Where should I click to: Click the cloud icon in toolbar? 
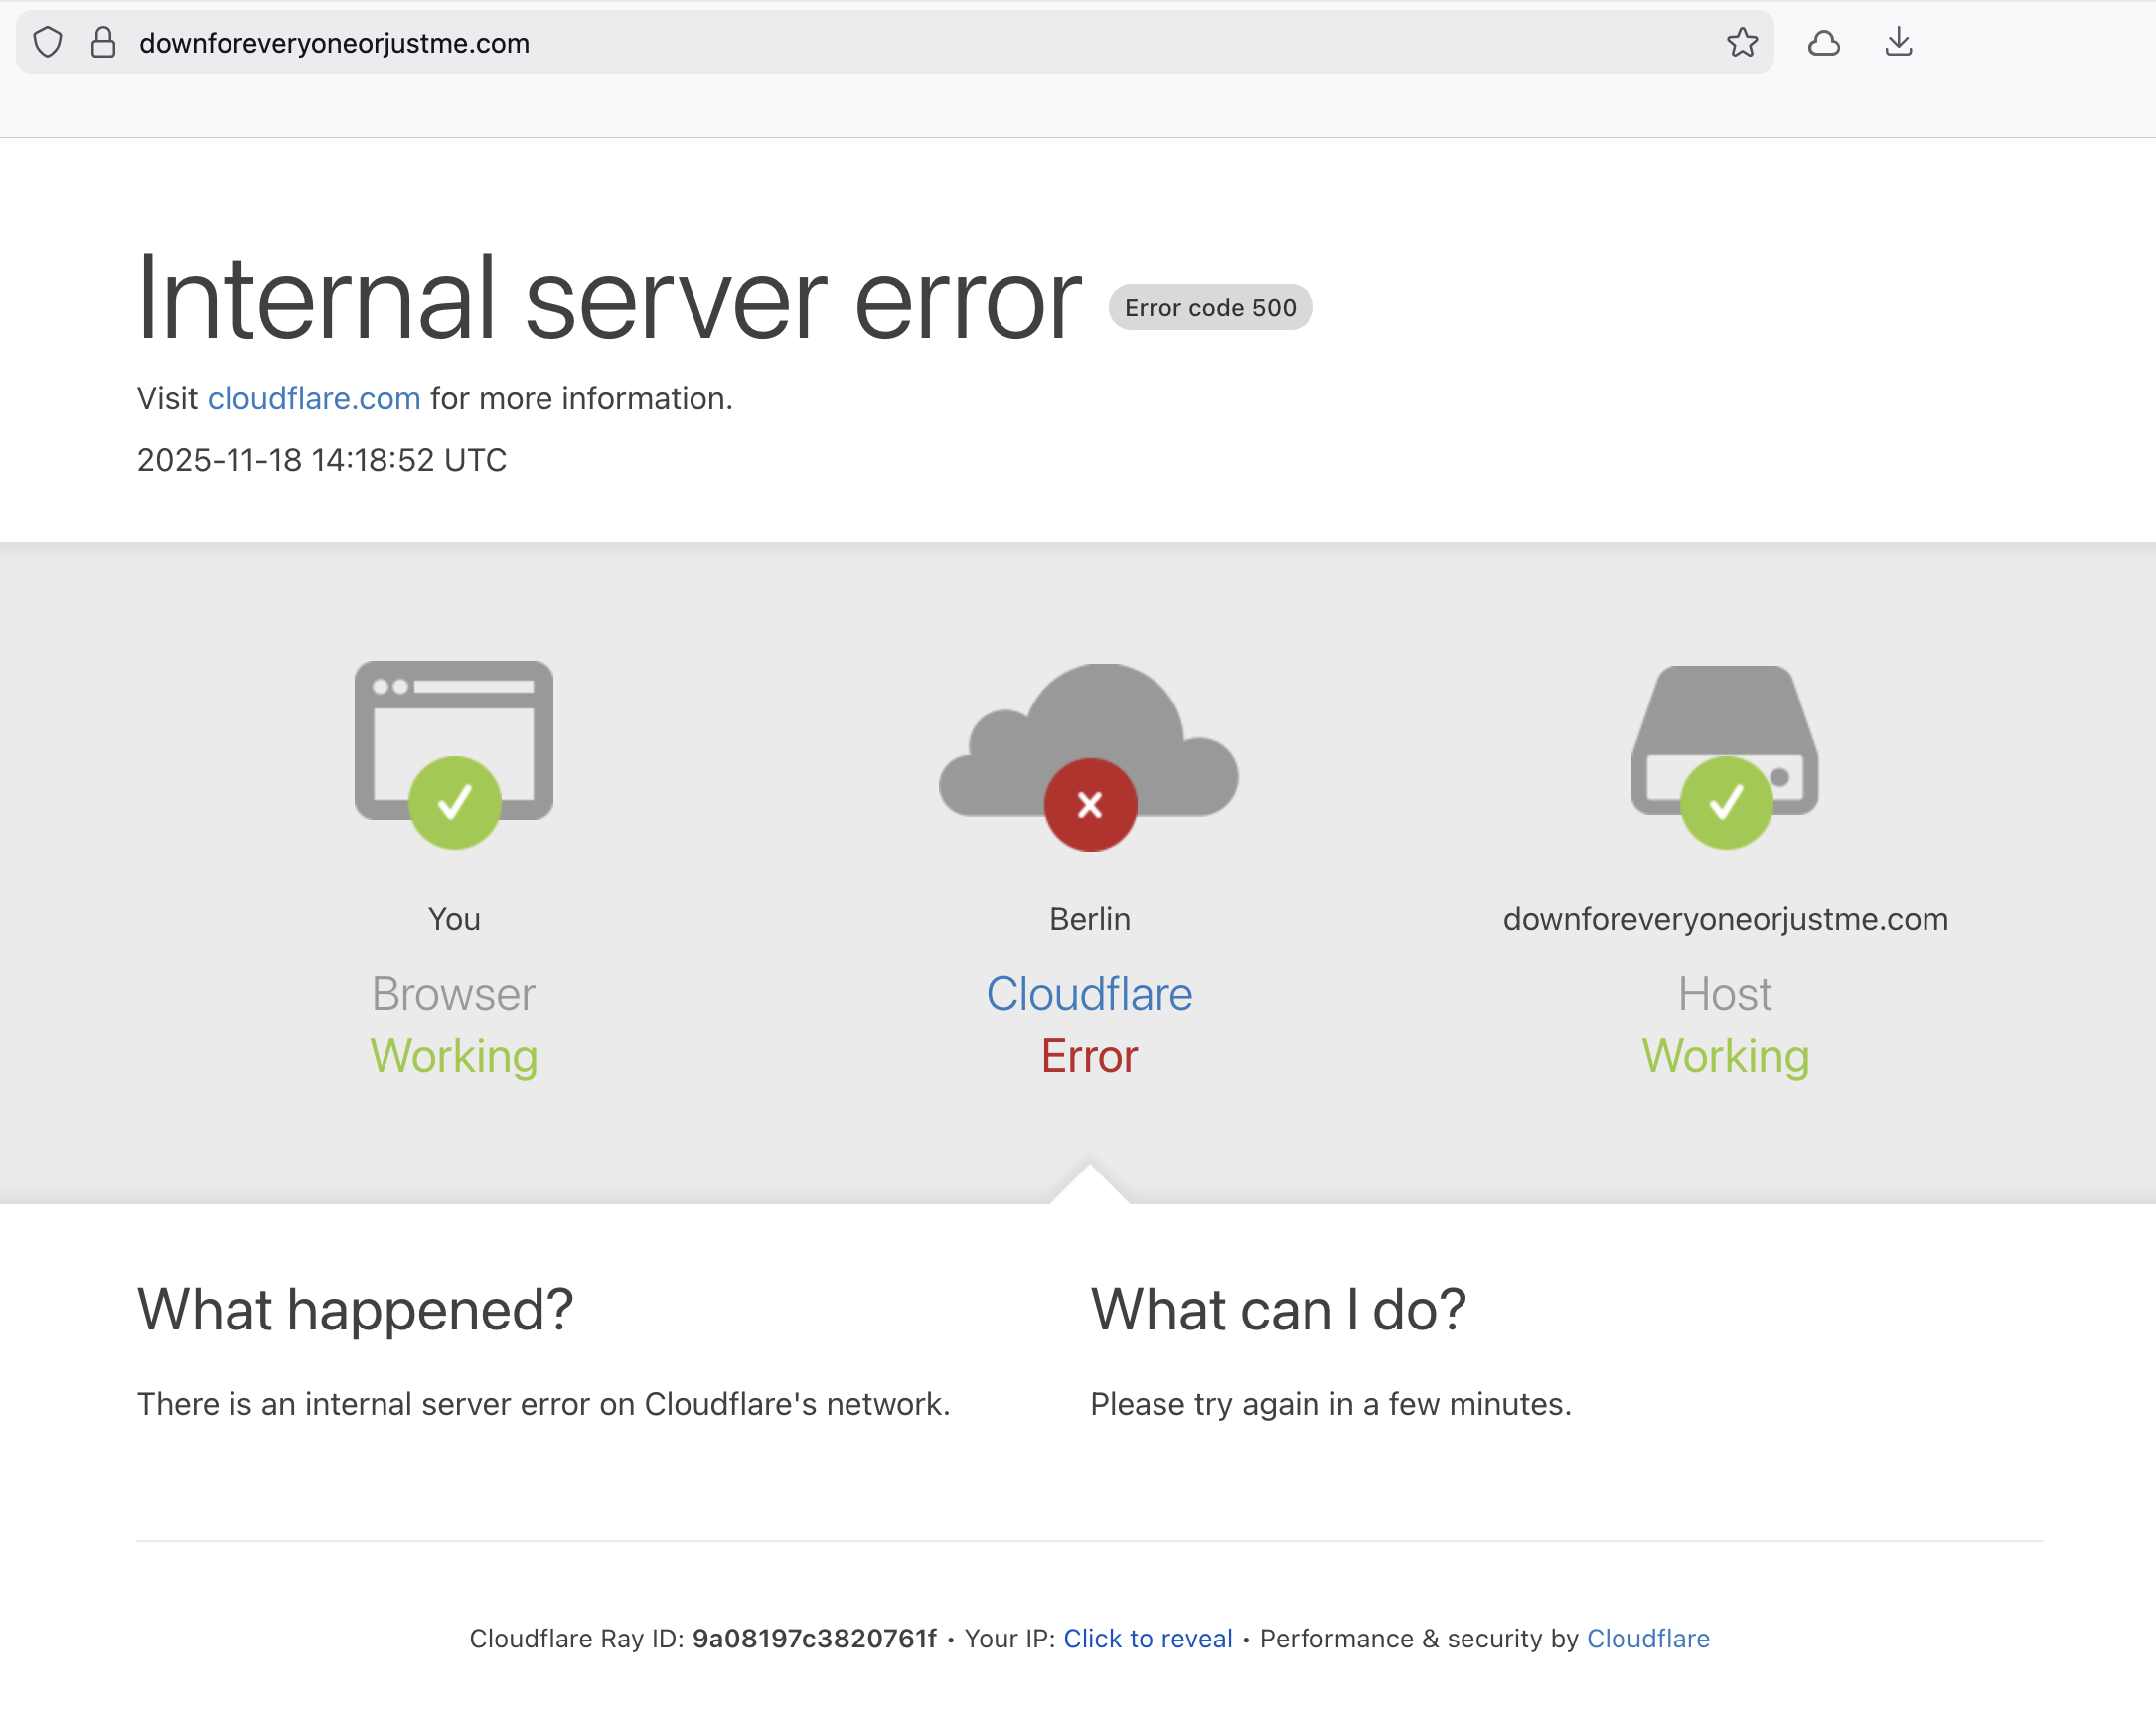[1823, 43]
